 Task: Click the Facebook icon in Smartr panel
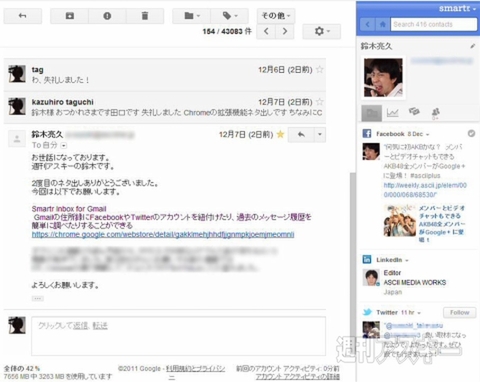click(x=367, y=134)
